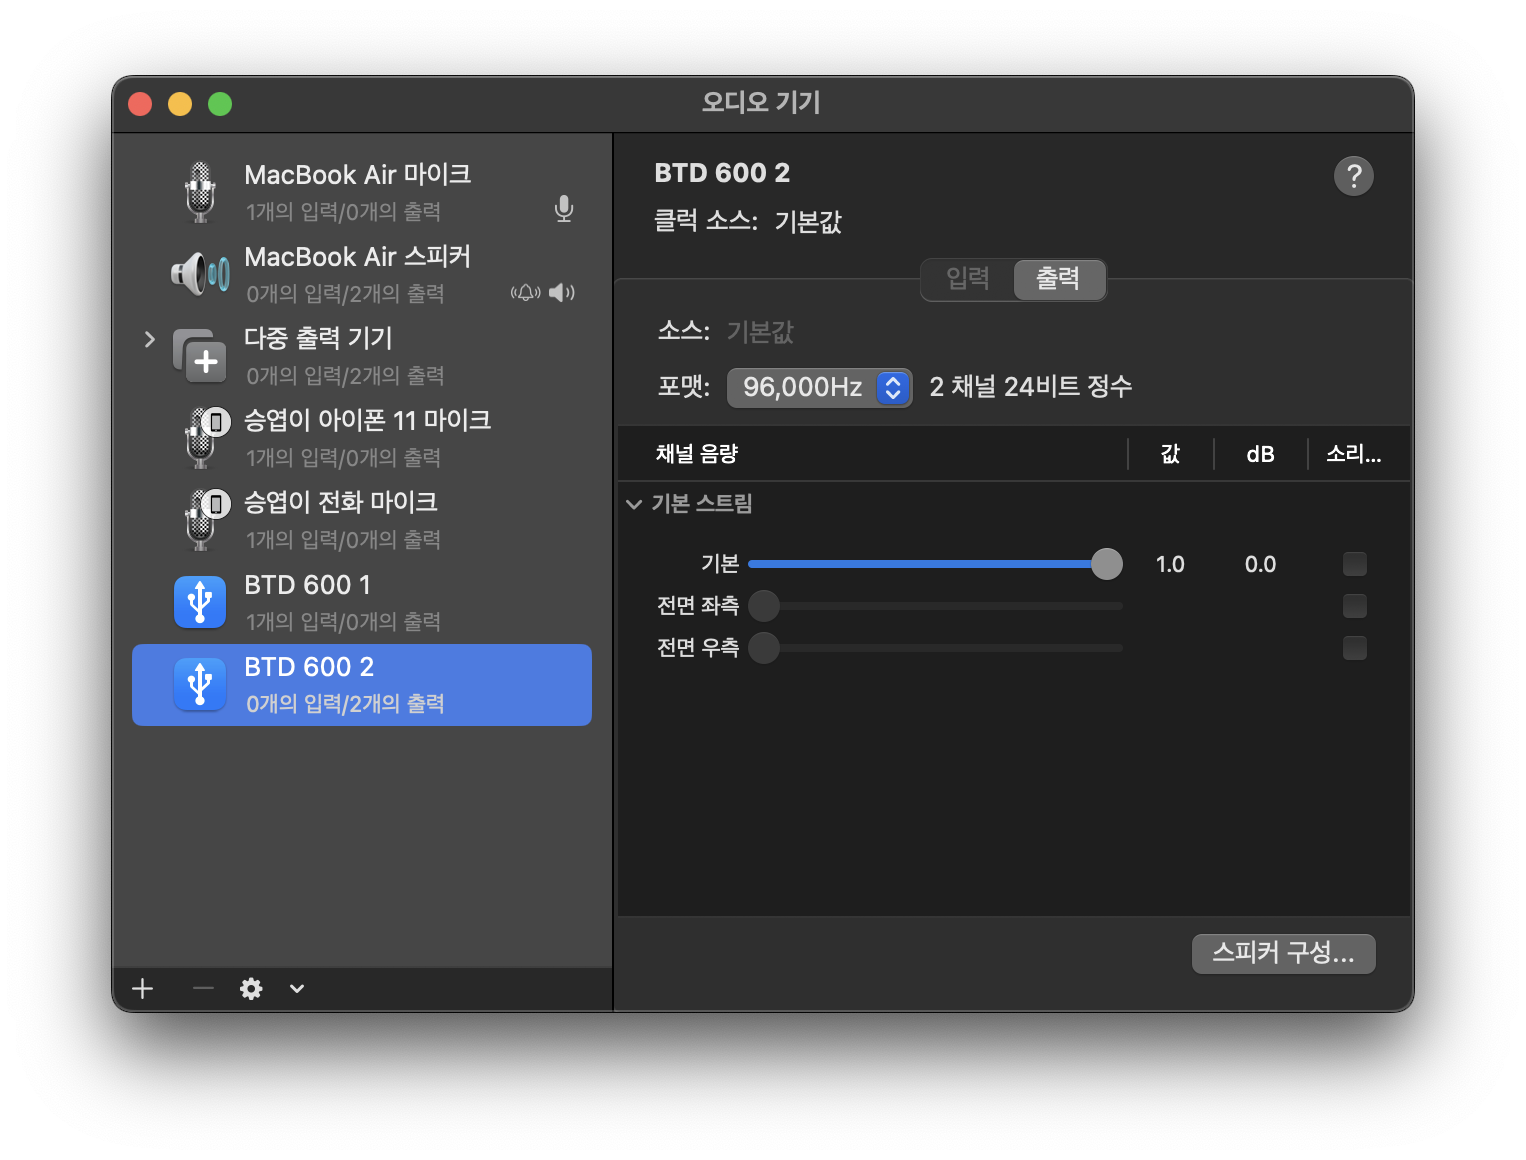Select BTD 600 2 device row
The image size is (1526, 1160).
362,685
